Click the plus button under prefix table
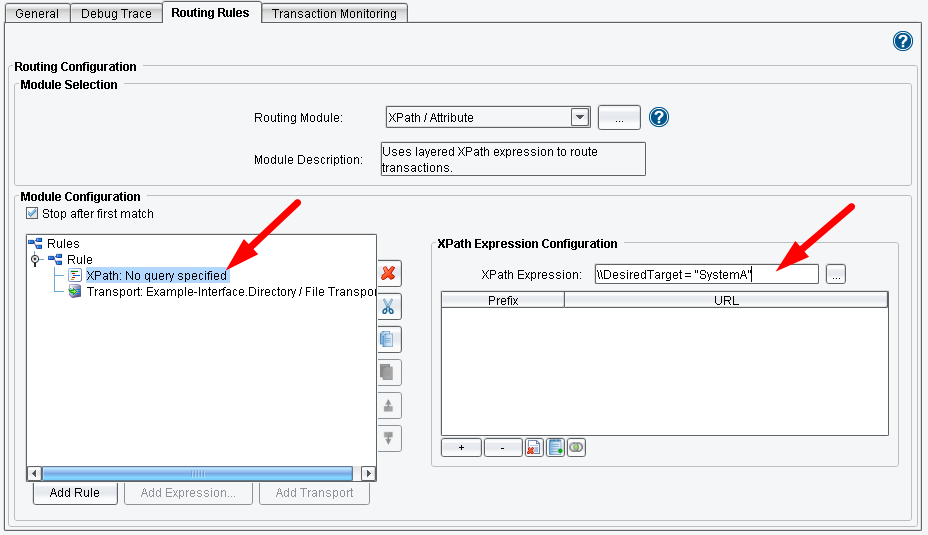This screenshot has height=535, width=928. coord(461,448)
